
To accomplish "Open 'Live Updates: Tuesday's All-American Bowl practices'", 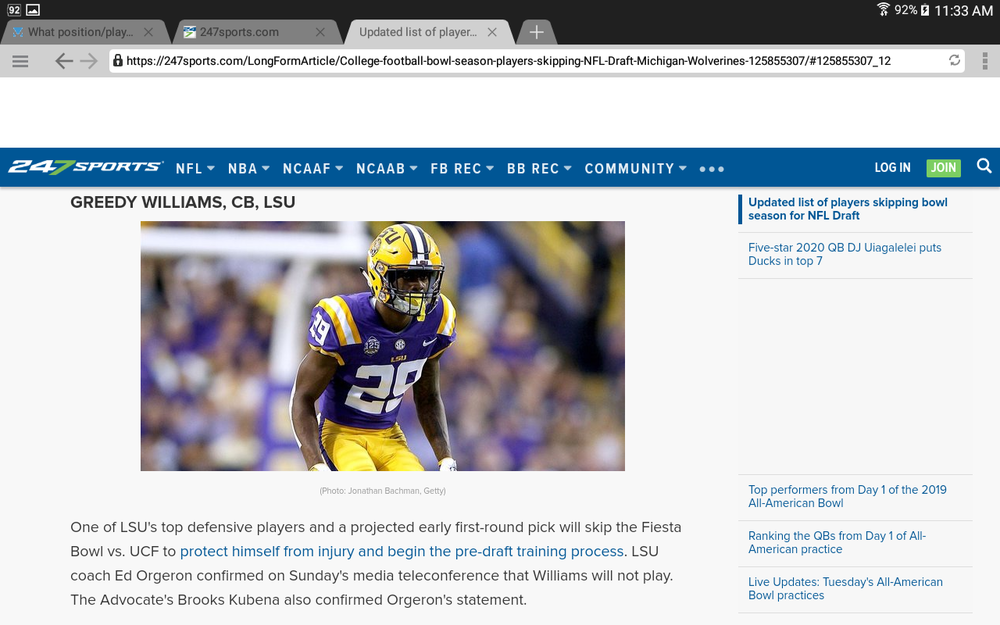I will coord(845,588).
